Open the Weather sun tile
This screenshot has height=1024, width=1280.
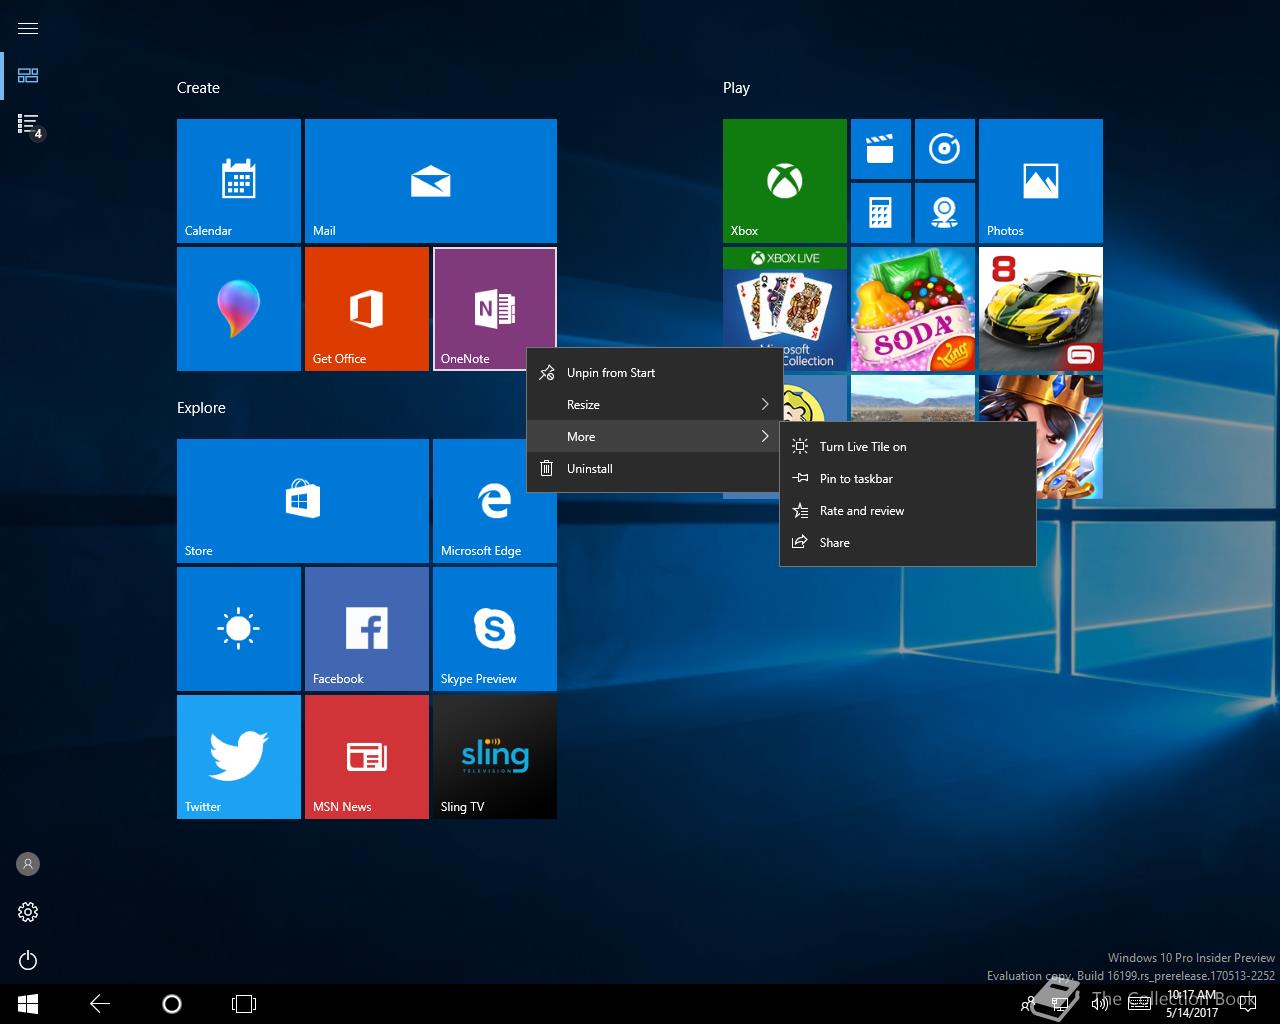point(239,629)
